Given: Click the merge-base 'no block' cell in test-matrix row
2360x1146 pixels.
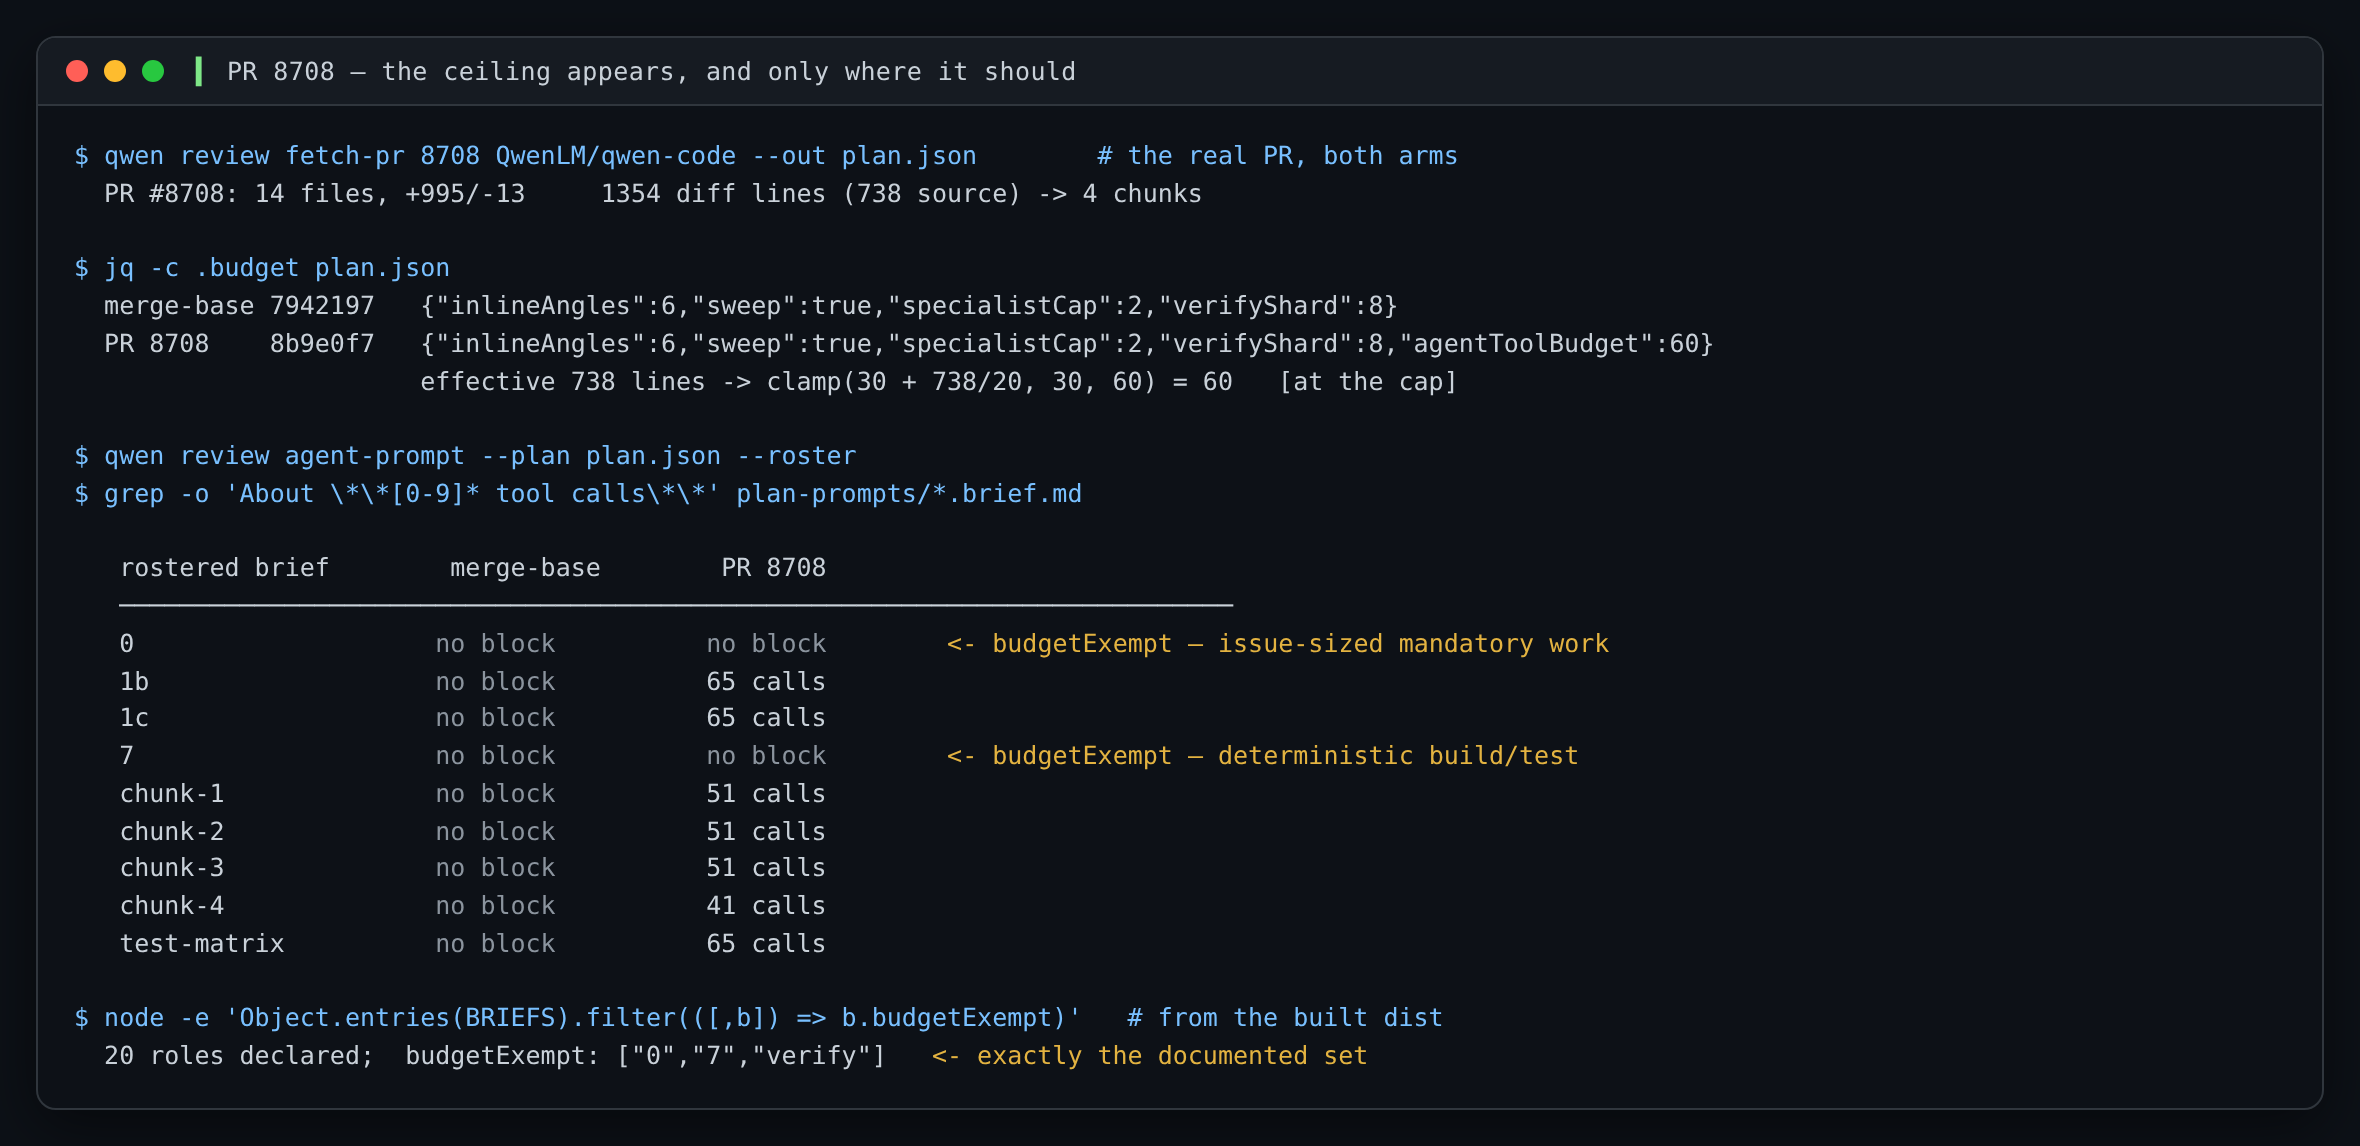Looking at the screenshot, I should pyautogui.click(x=495, y=944).
